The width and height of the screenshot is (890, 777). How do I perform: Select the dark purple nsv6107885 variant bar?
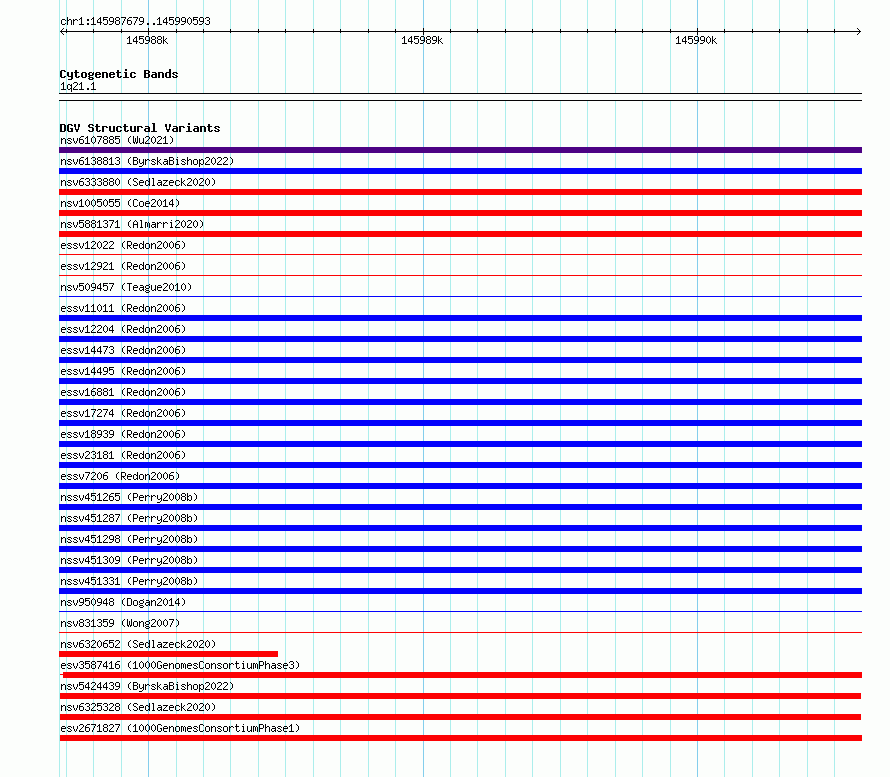pyautogui.click(x=460, y=150)
